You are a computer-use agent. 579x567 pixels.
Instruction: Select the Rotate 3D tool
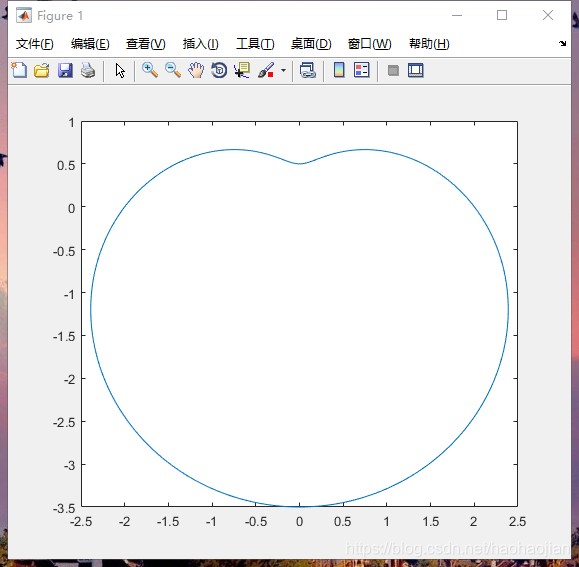click(219, 70)
